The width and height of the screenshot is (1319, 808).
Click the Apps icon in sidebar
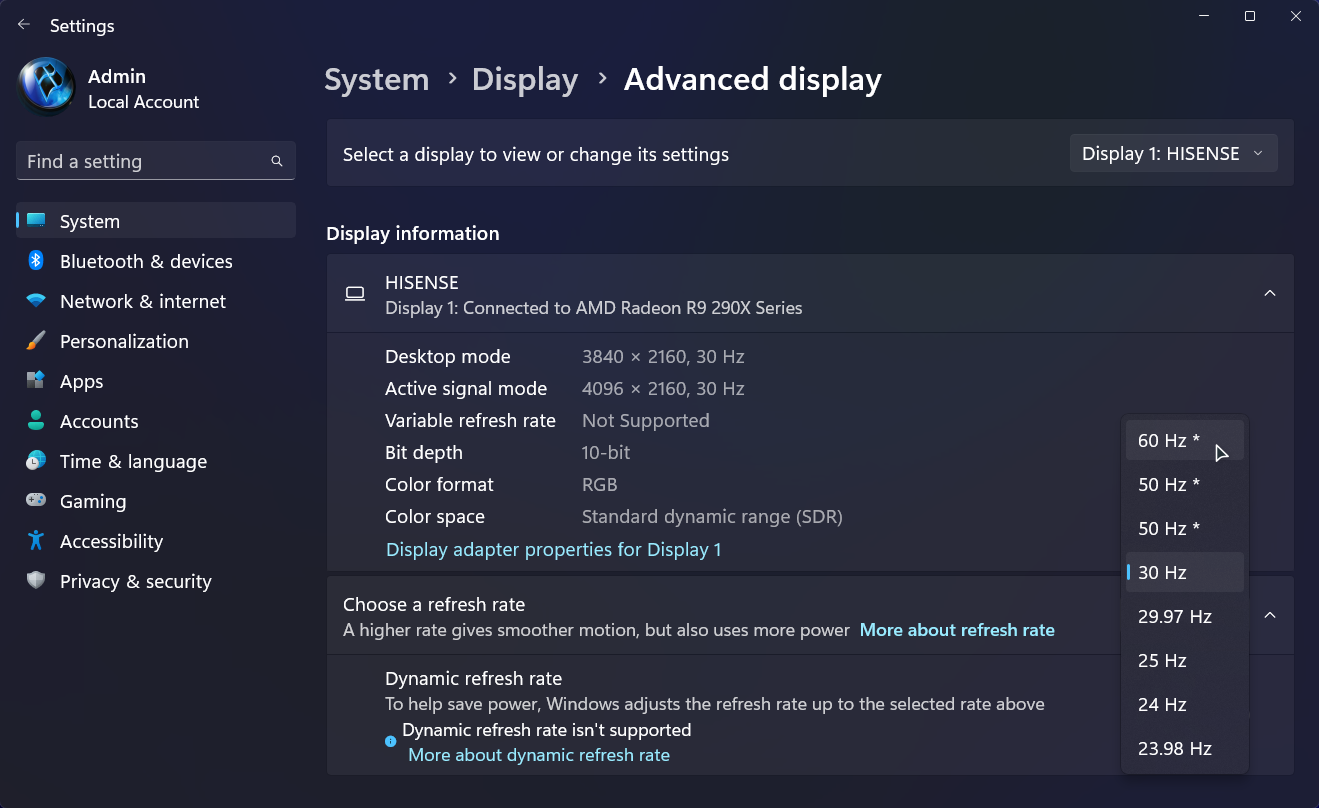click(36, 381)
